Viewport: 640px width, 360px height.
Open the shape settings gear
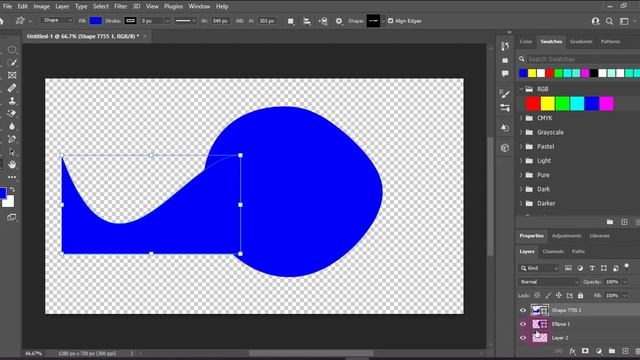(x=339, y=21)
